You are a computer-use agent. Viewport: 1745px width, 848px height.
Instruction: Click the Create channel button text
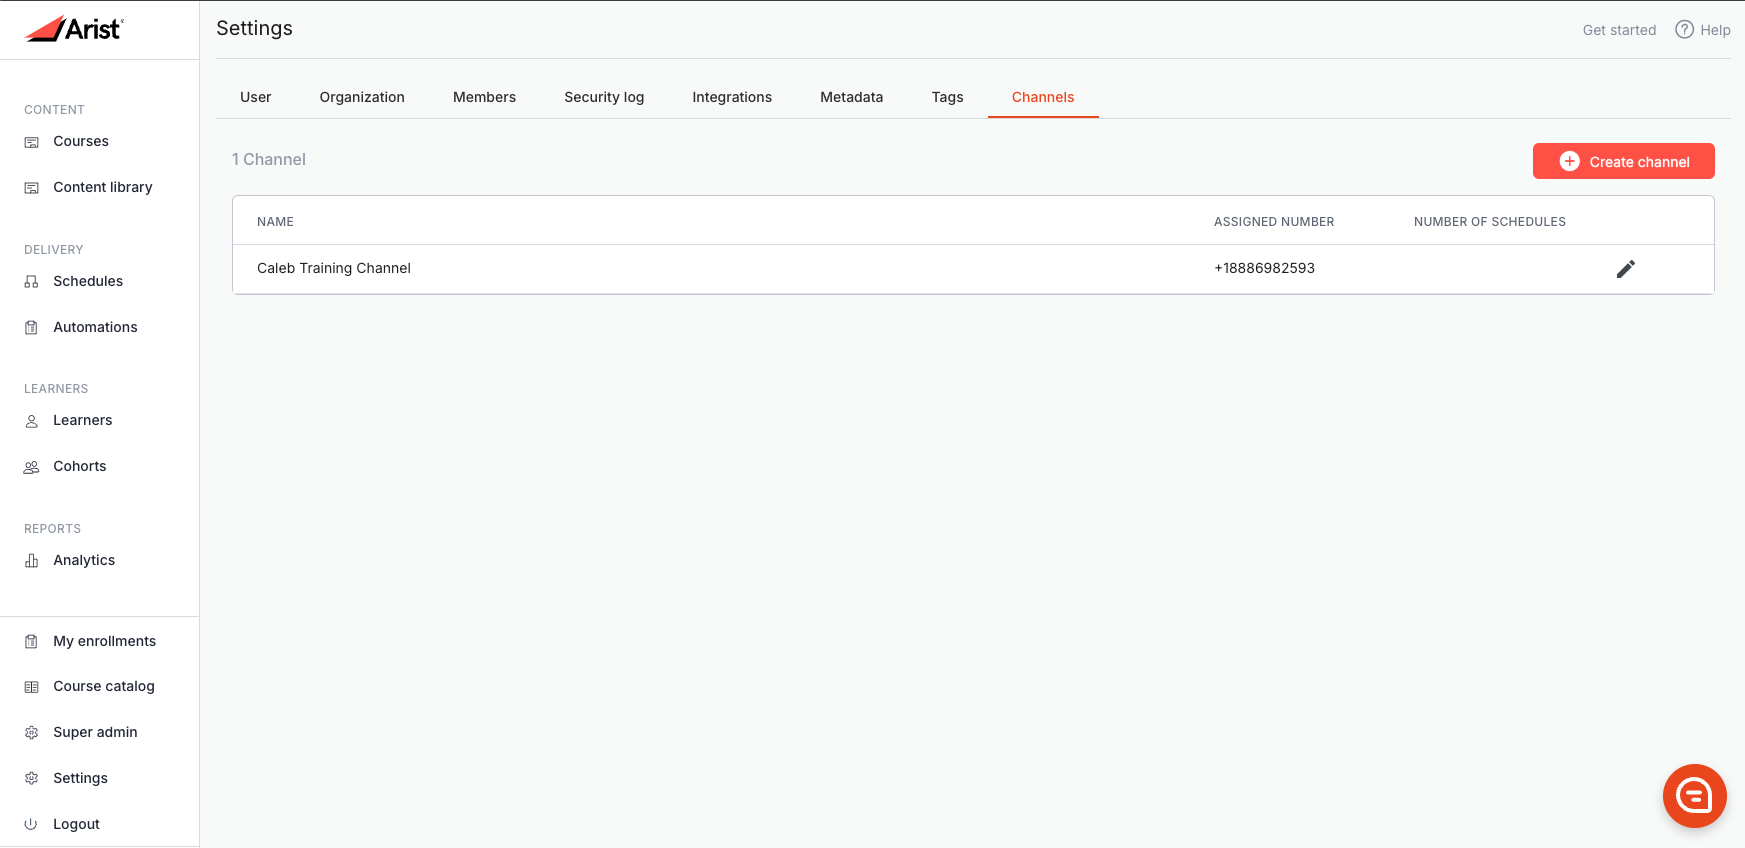pos(1640,162)
